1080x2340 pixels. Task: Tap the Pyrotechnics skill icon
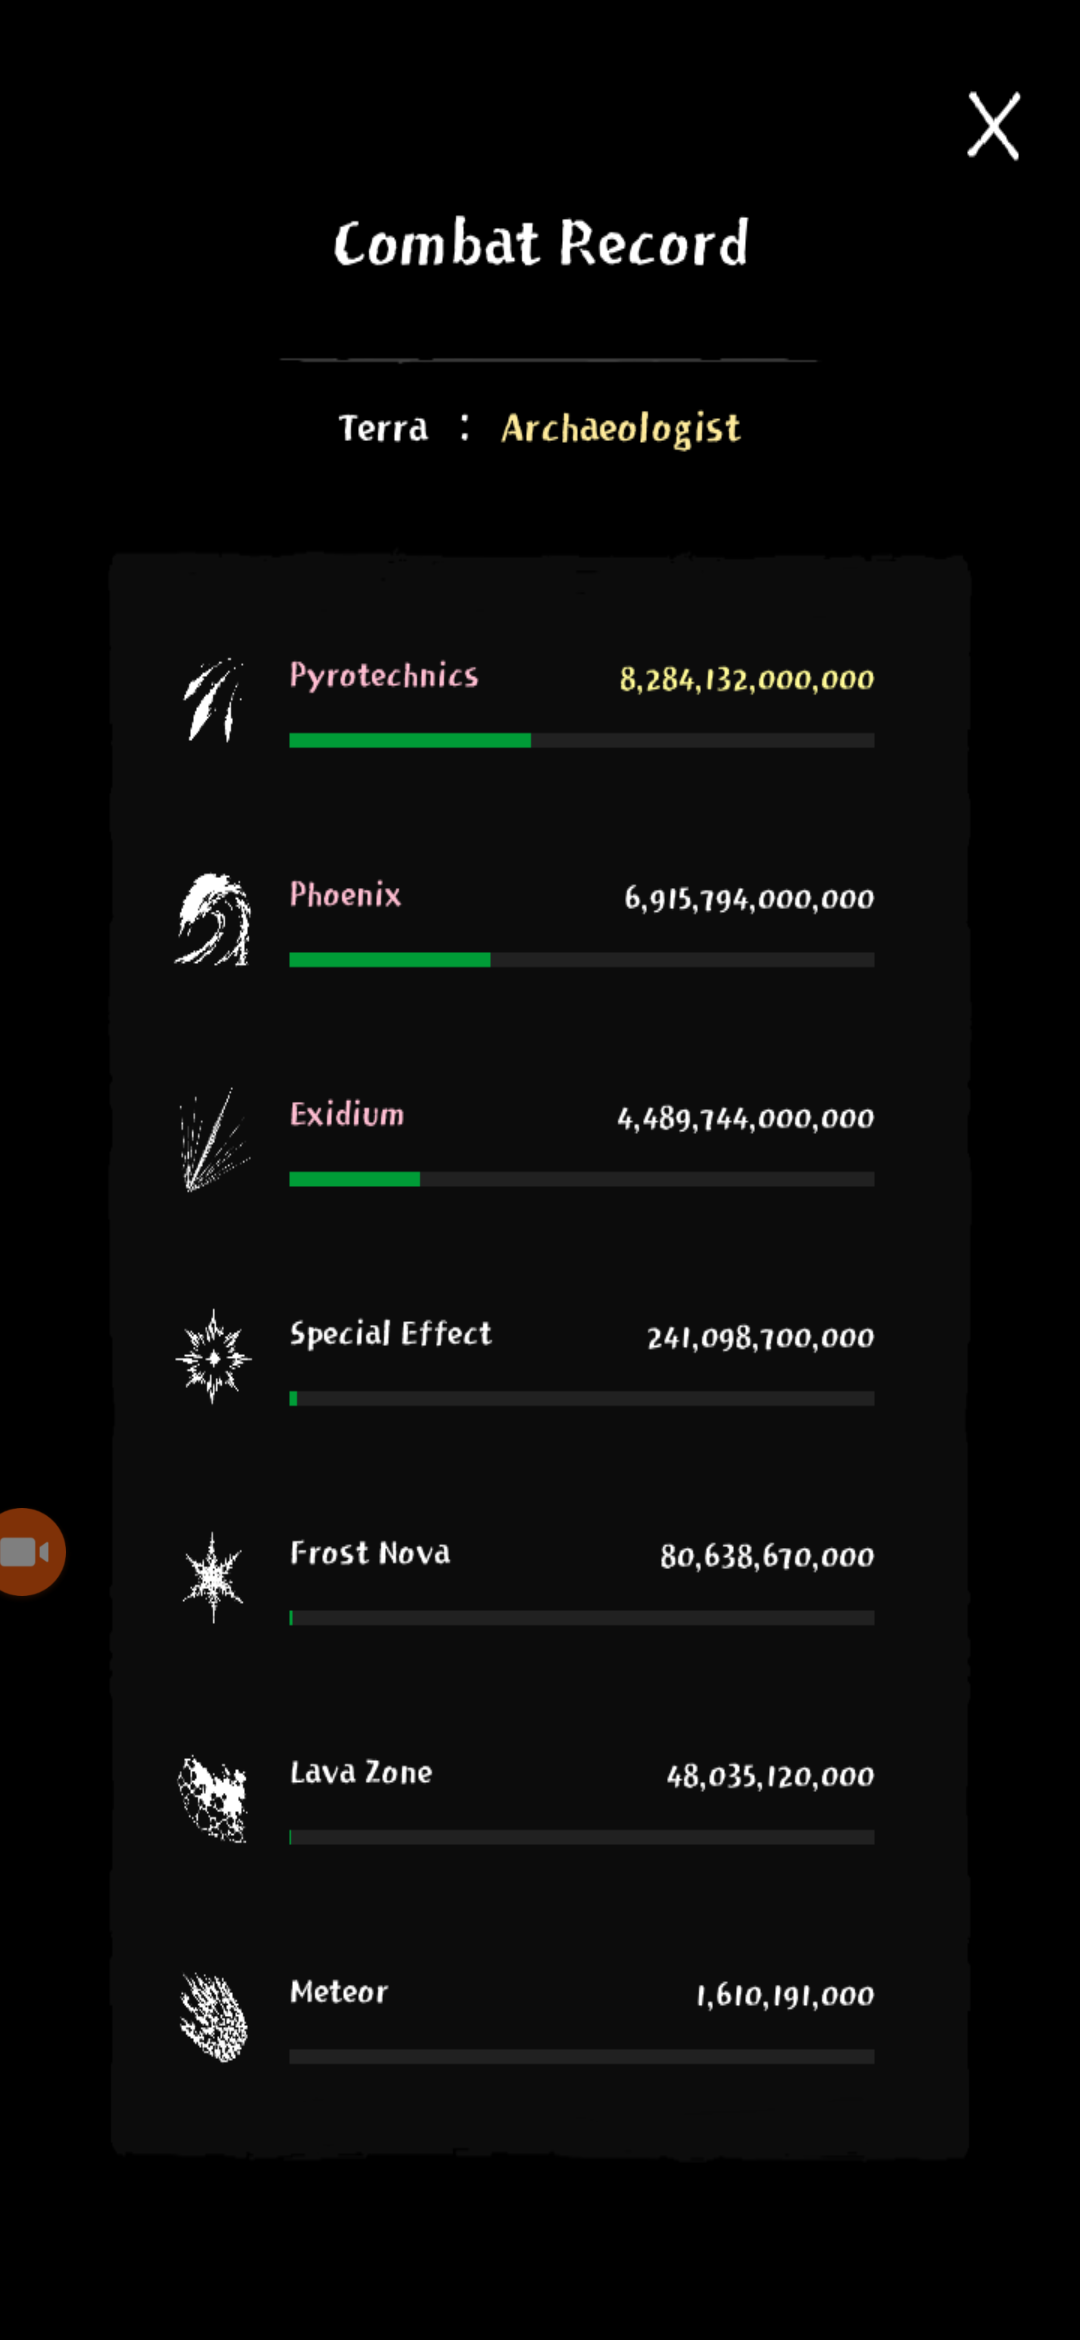pos(213,700)
